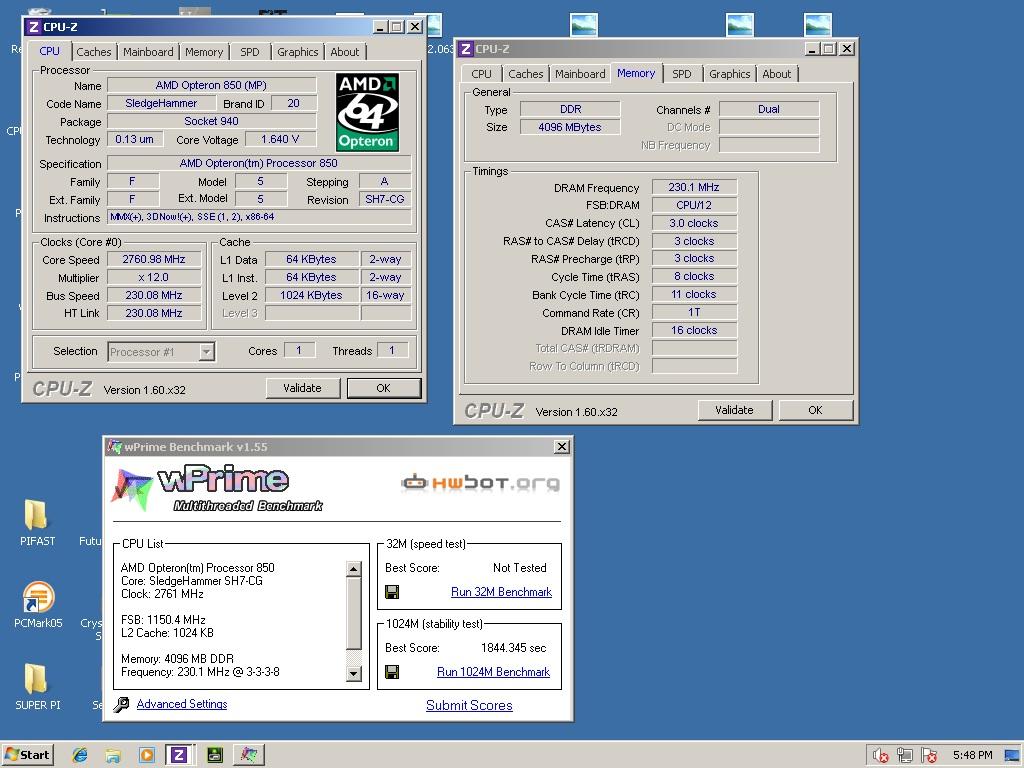Click OK in the right CPU-Z window
Viewport: 1024px width, 768px height.
pos(816,410)
